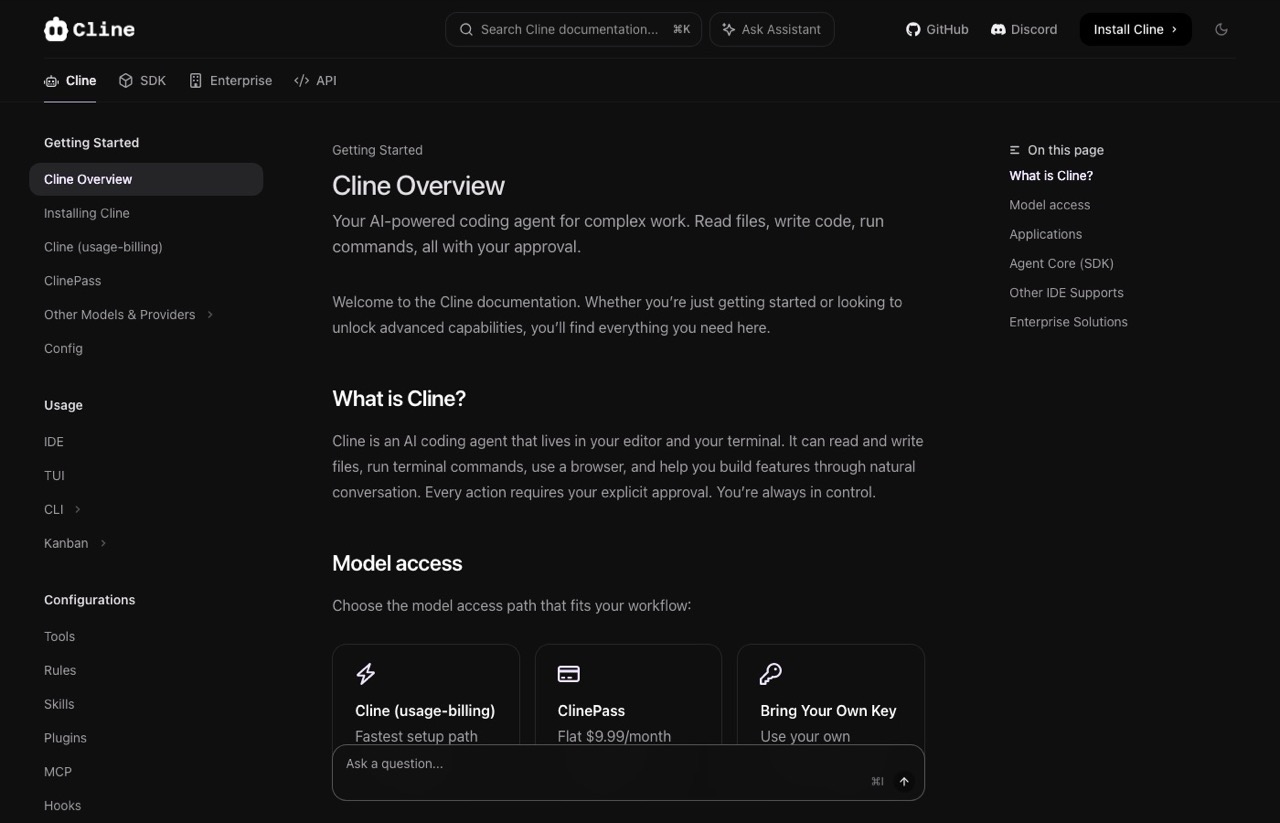Image resolution: width=1280 pixels, height=823 pixels.
Task: Toggle dark mode moon icon
Action: [1221, 30]
